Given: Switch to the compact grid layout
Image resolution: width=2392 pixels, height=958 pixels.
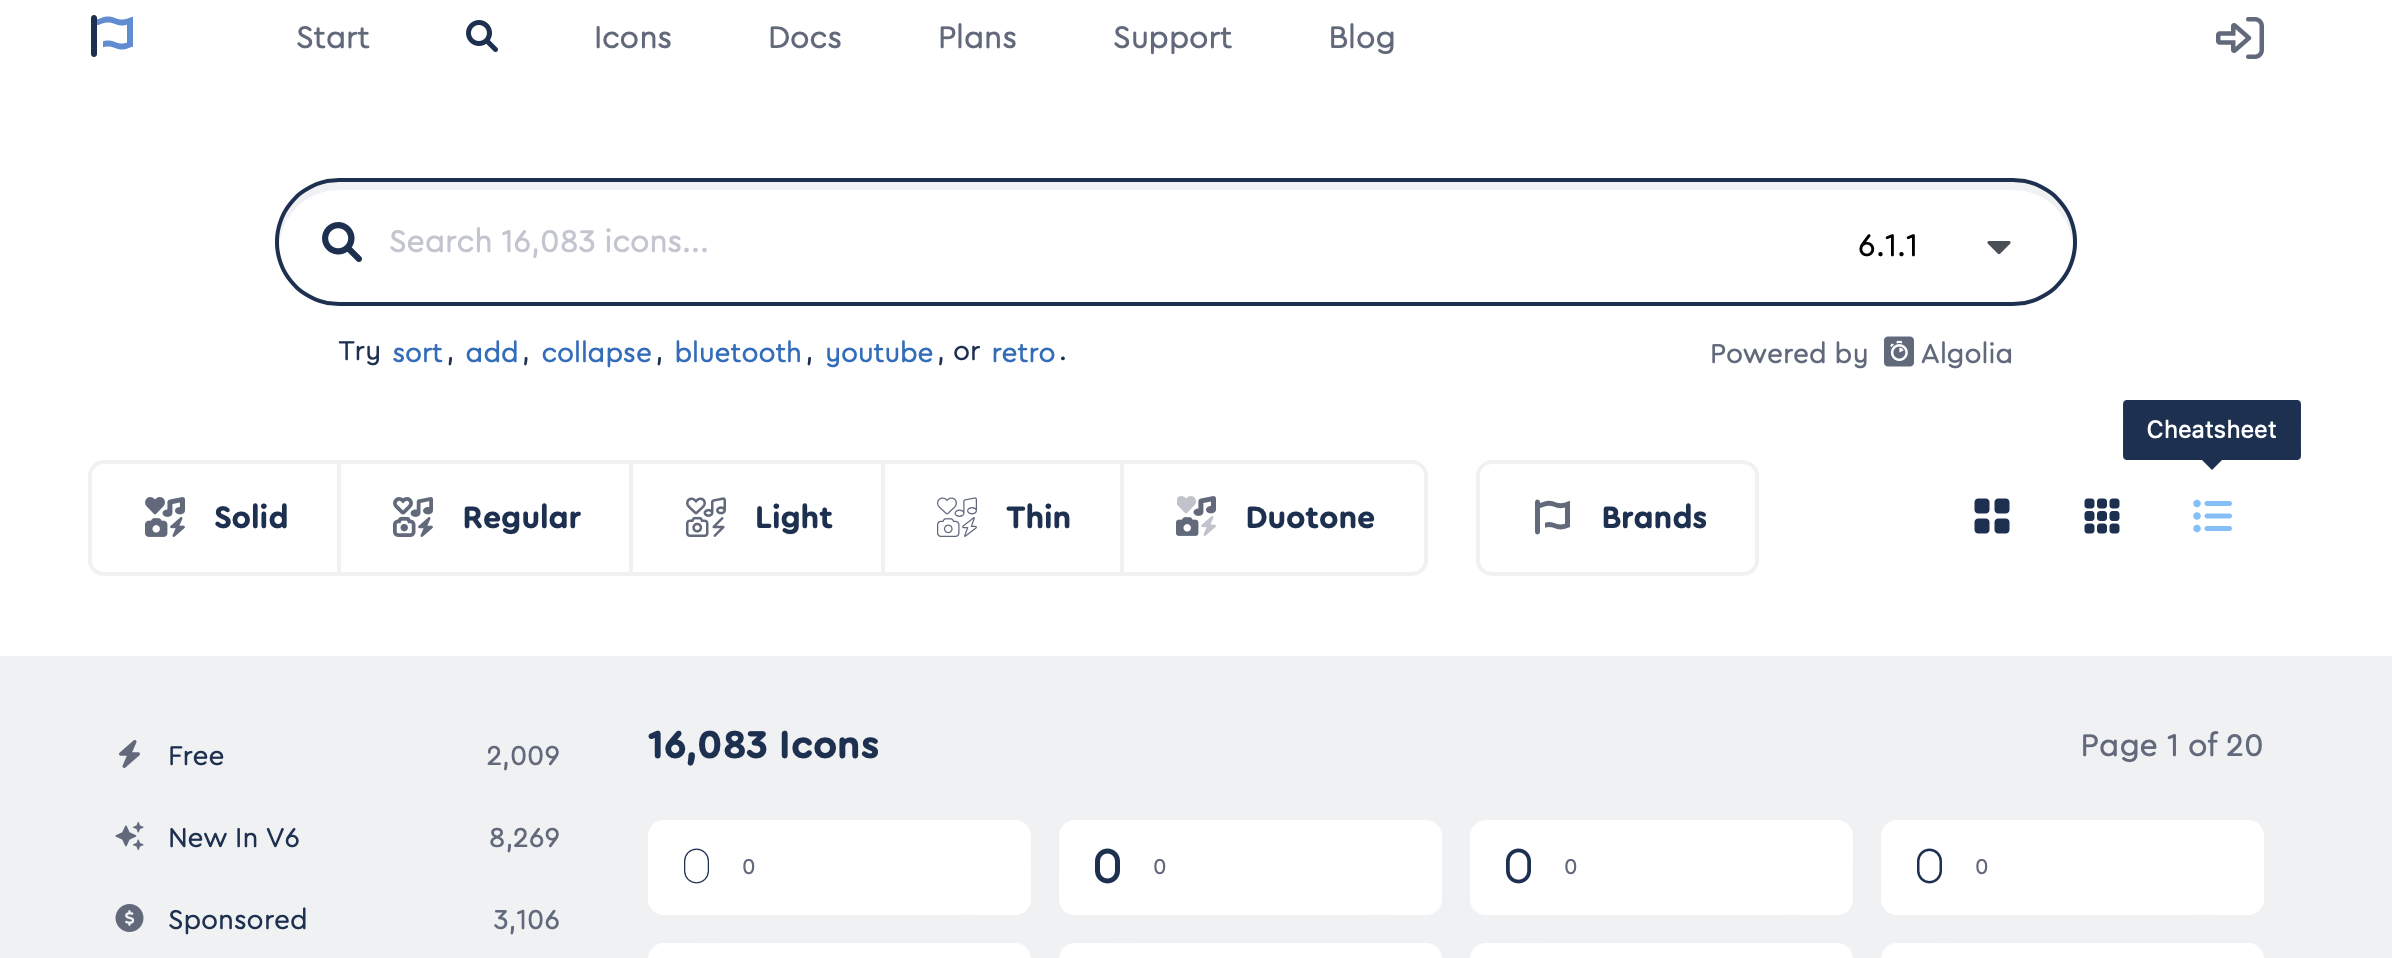Looking at the screenshot, I should [2102, 517].
